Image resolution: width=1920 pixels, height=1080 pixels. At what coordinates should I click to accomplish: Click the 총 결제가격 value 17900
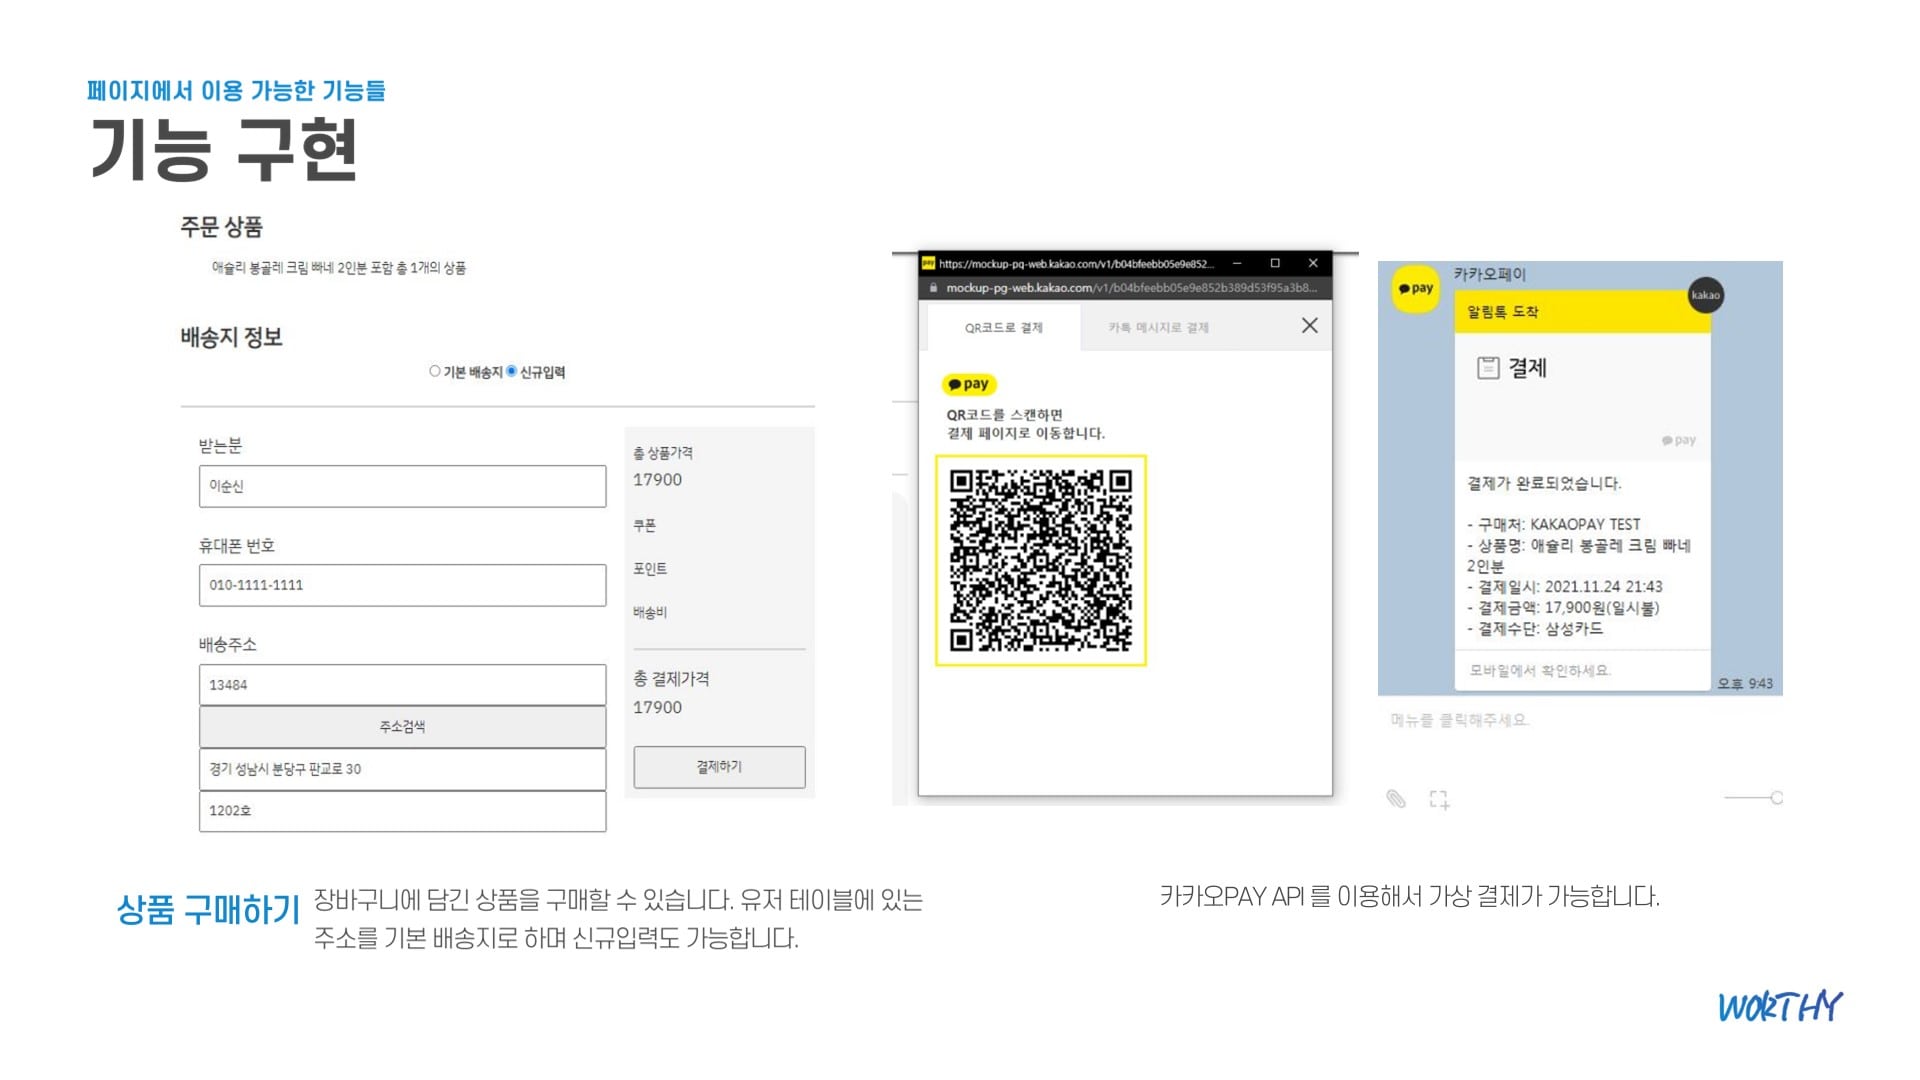click(x=657, y=708)
